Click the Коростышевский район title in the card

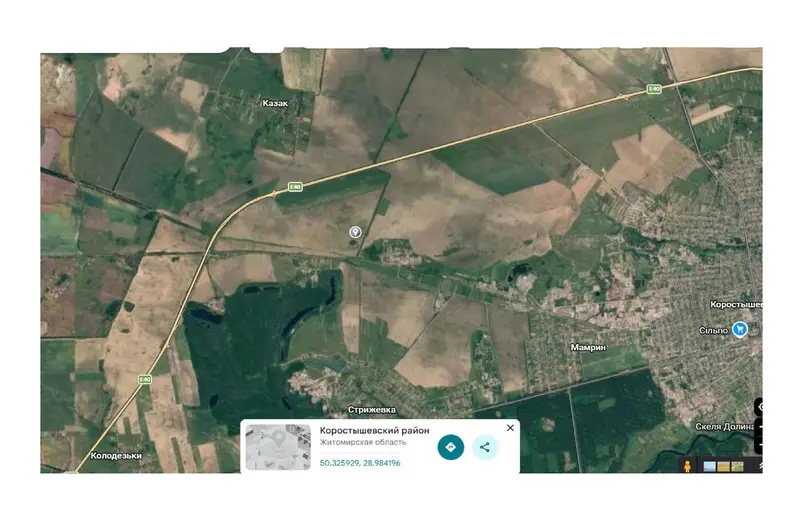pos(374,430)
